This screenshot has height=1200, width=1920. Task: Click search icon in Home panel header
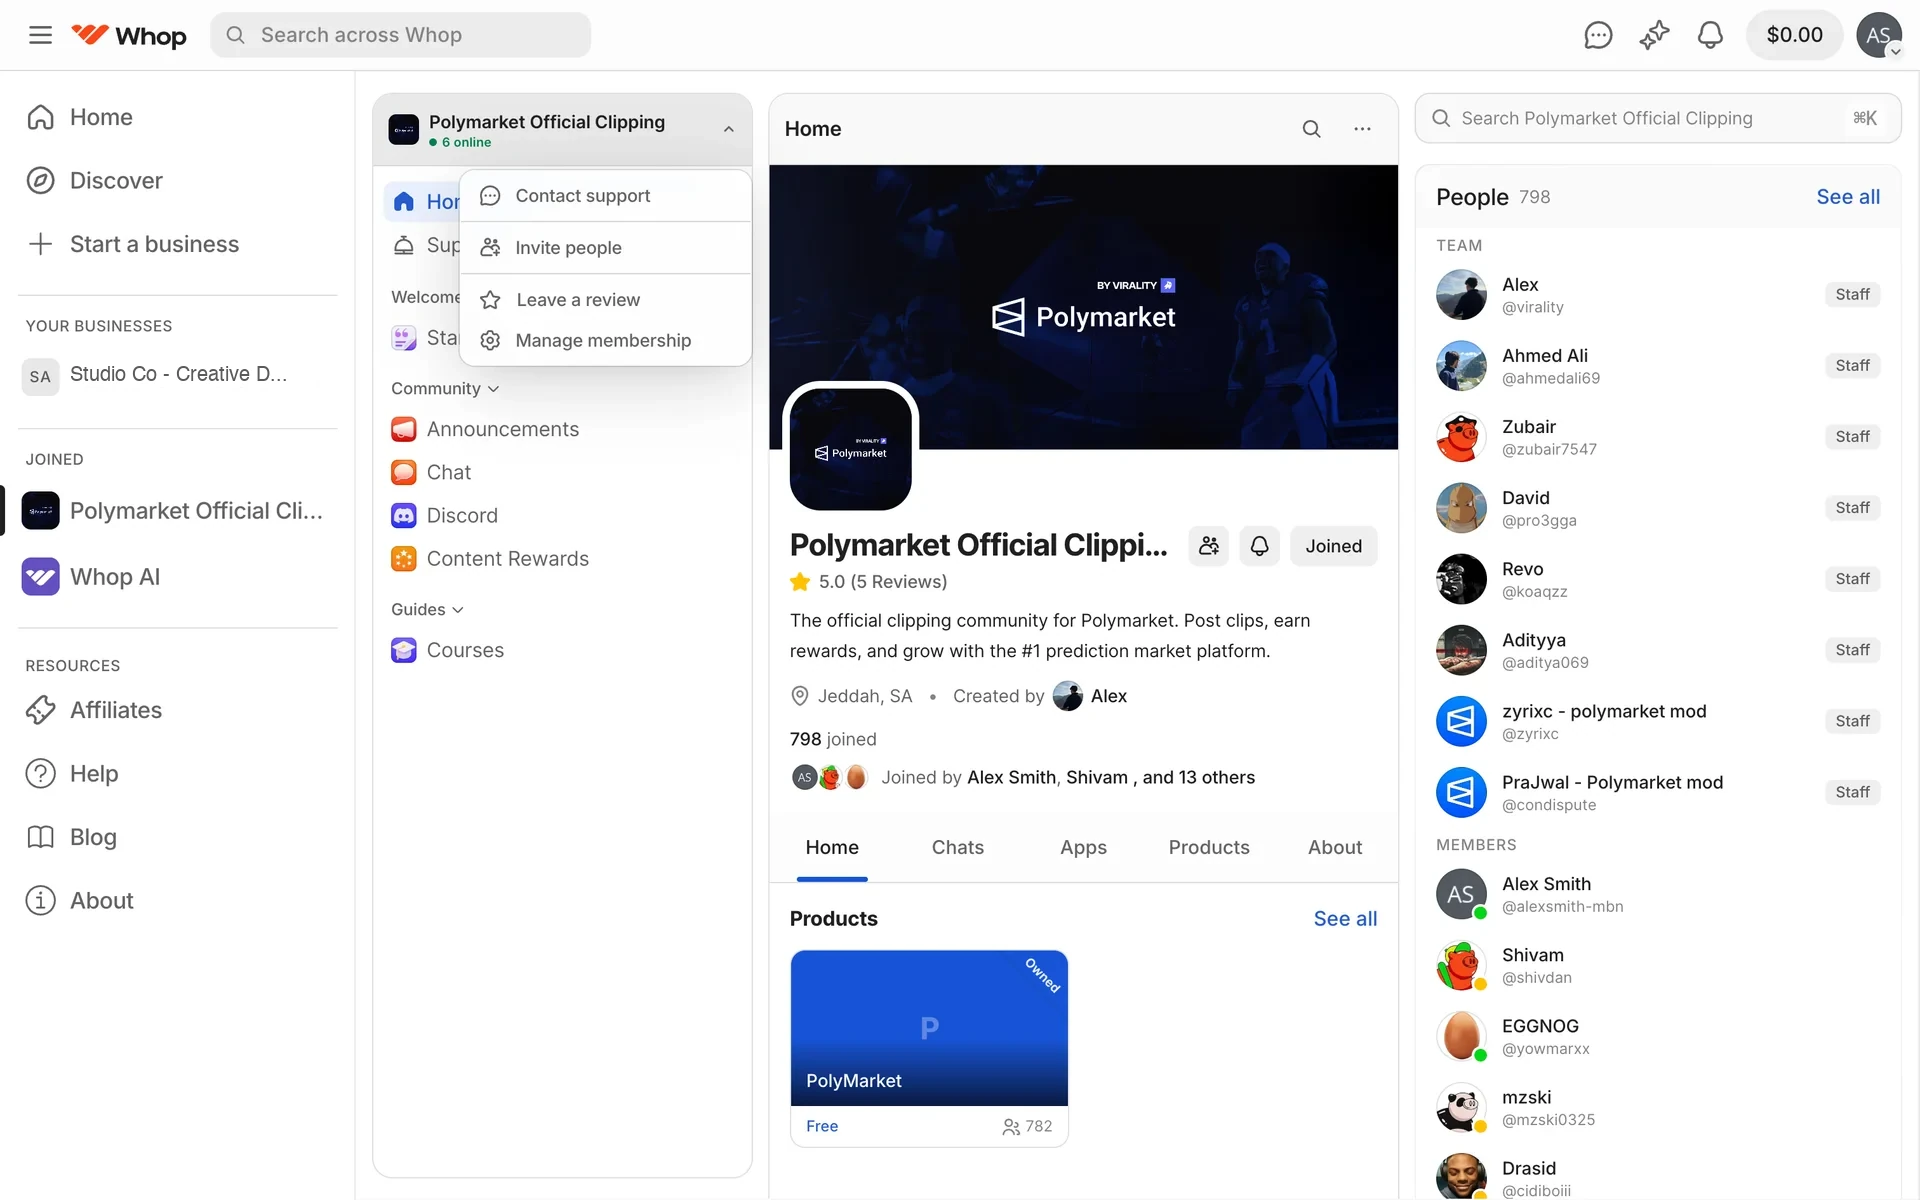pyautogui.click(x=1311, y=129)
